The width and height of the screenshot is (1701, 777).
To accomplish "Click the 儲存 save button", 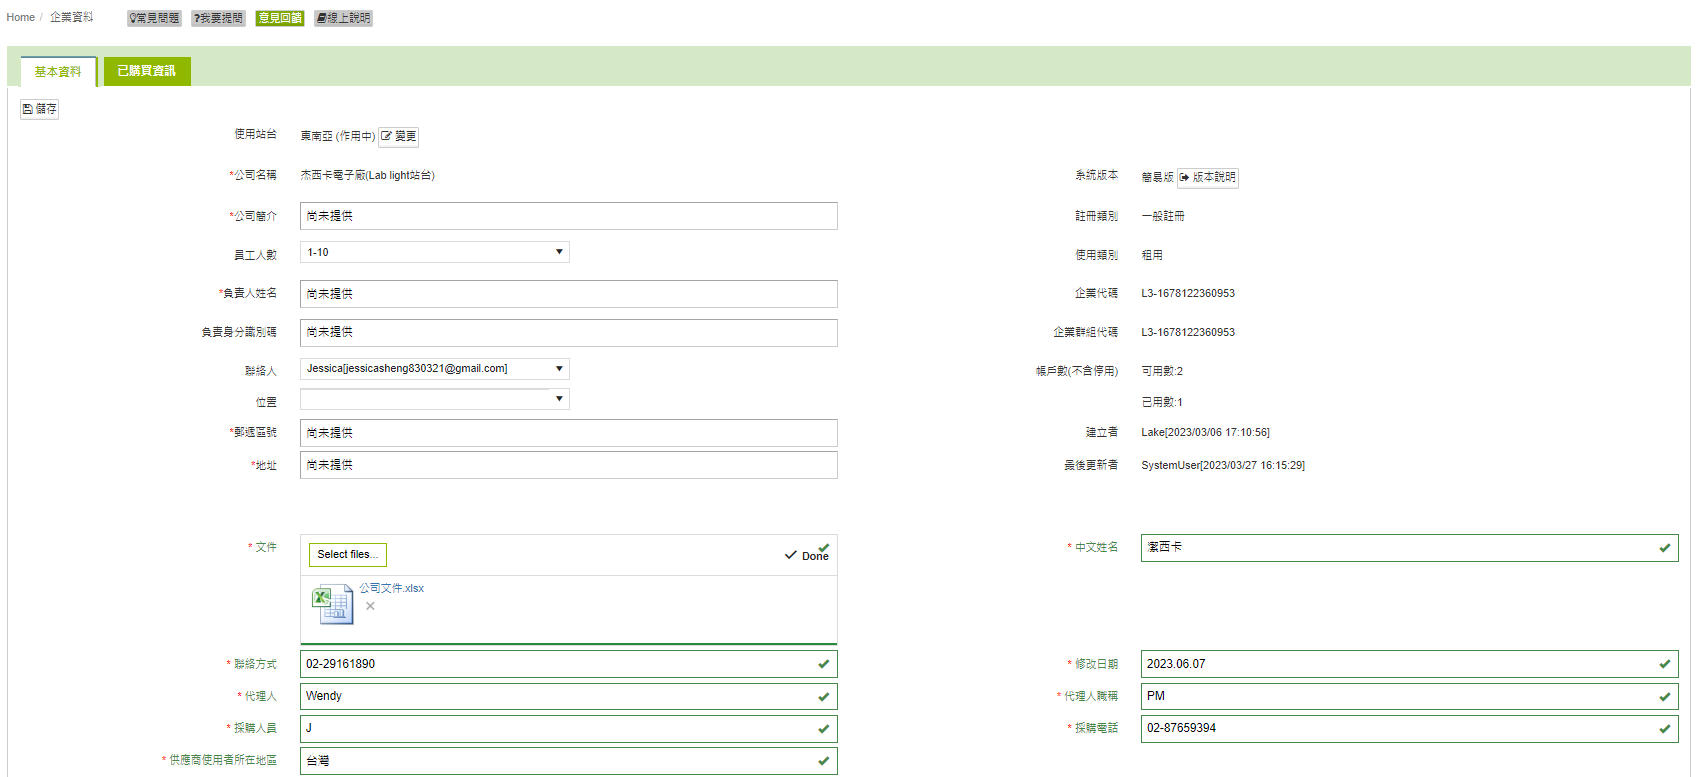I will click(40, 109).
